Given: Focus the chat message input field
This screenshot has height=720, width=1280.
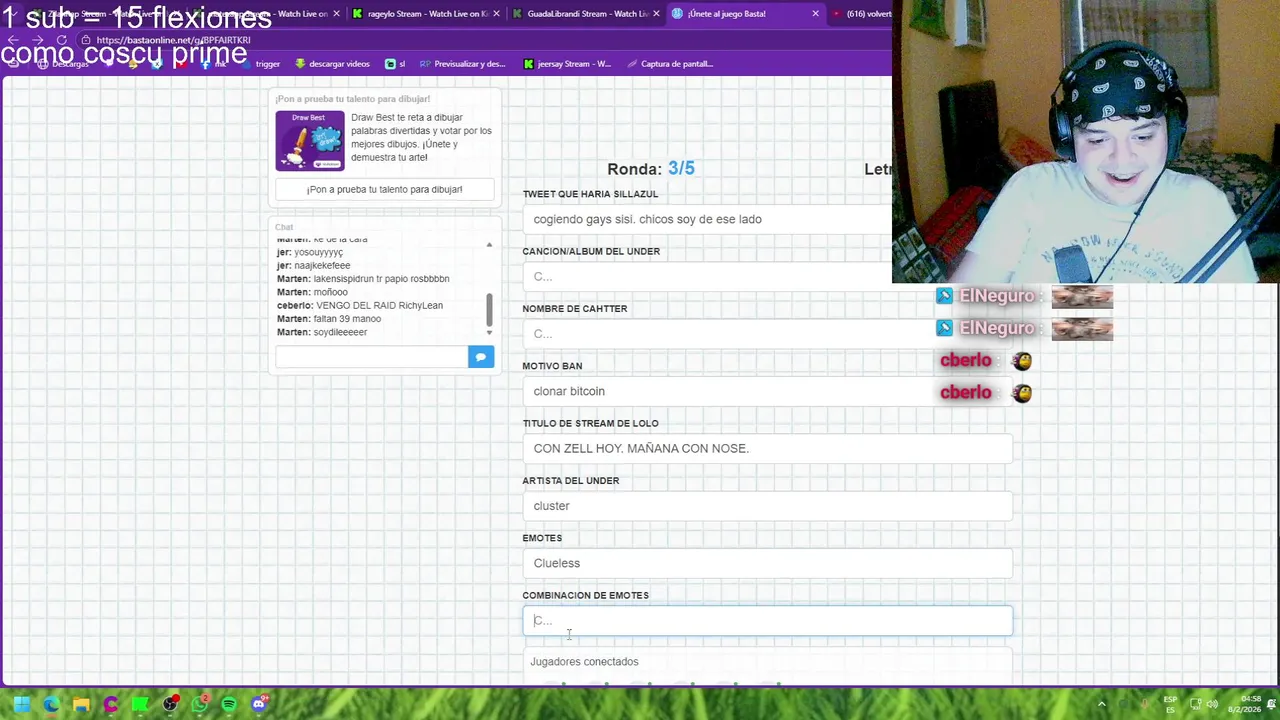Looking at the screenshot, I should point(371,357).
